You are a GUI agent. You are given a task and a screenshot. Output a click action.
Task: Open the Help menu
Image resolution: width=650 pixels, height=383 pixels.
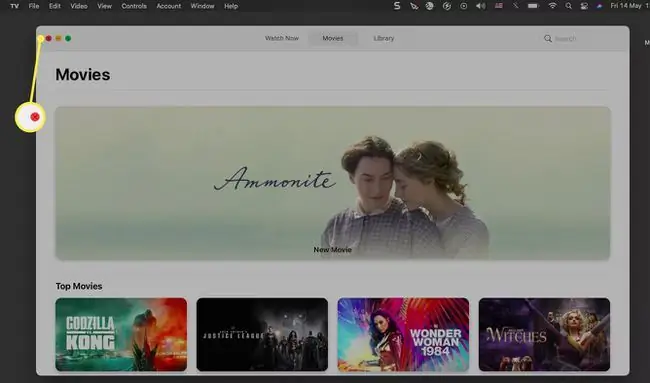coord(231,6)
